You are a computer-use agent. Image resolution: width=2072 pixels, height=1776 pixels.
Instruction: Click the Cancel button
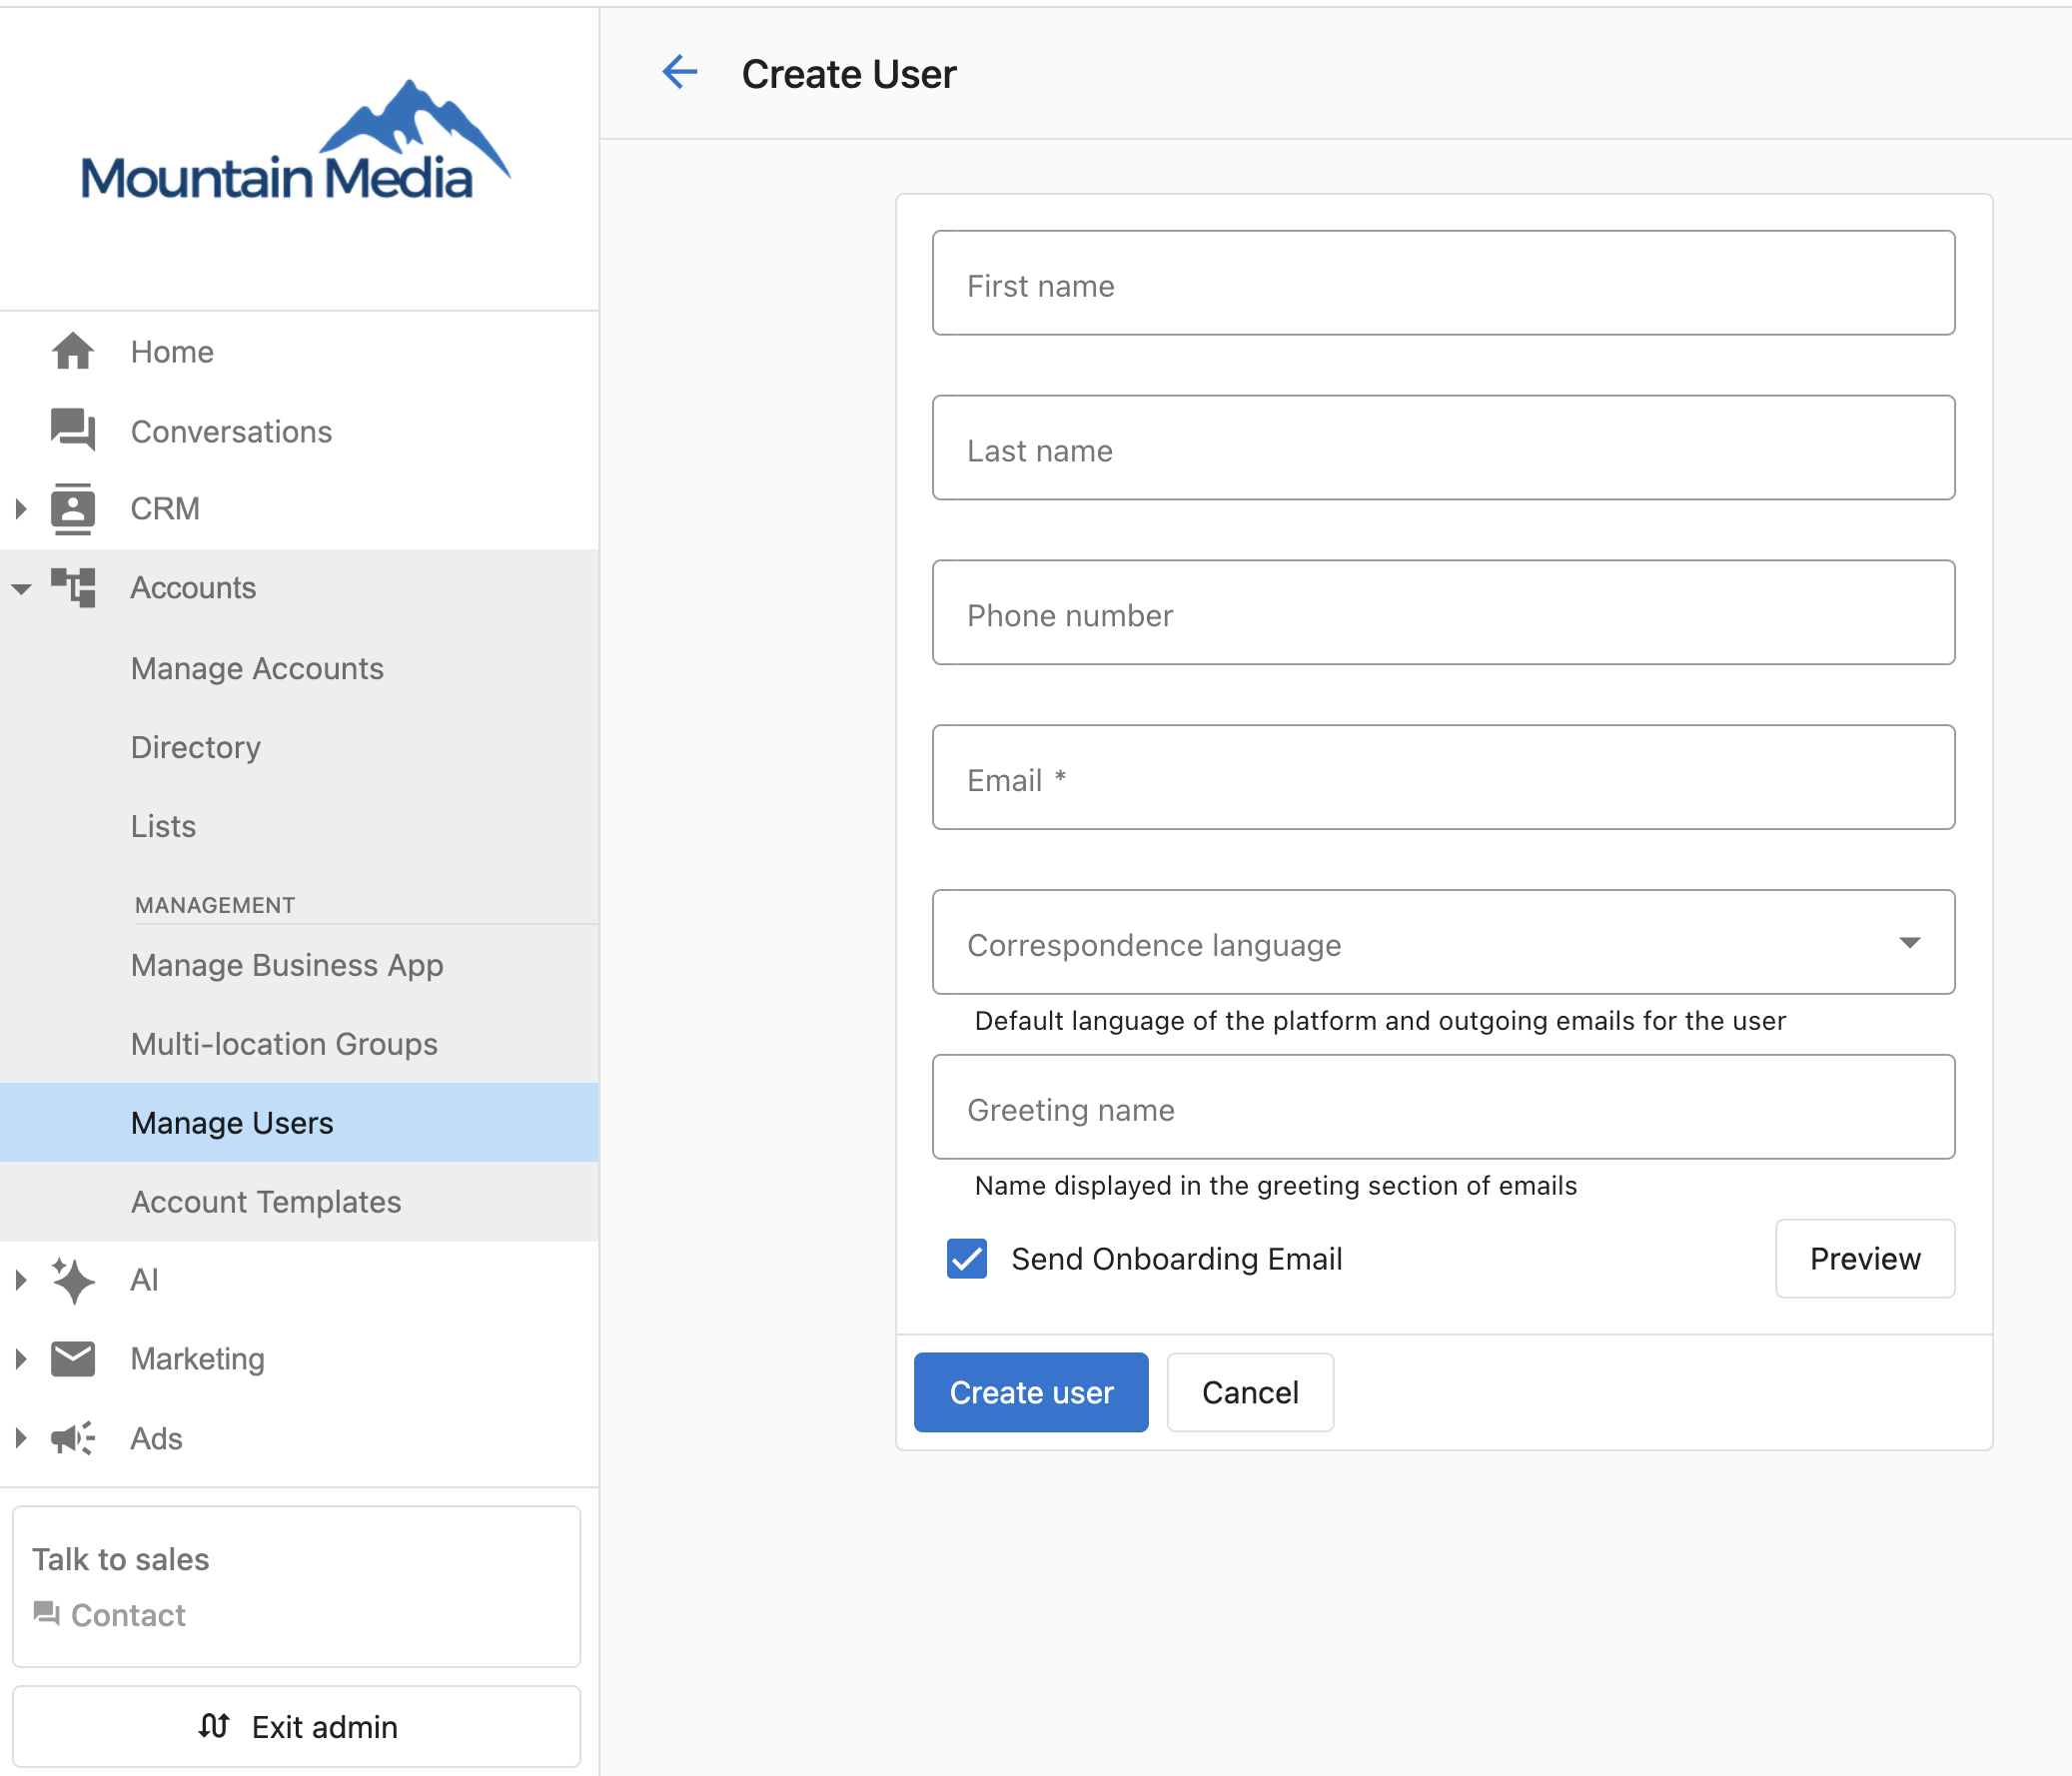[1250, 1392]
